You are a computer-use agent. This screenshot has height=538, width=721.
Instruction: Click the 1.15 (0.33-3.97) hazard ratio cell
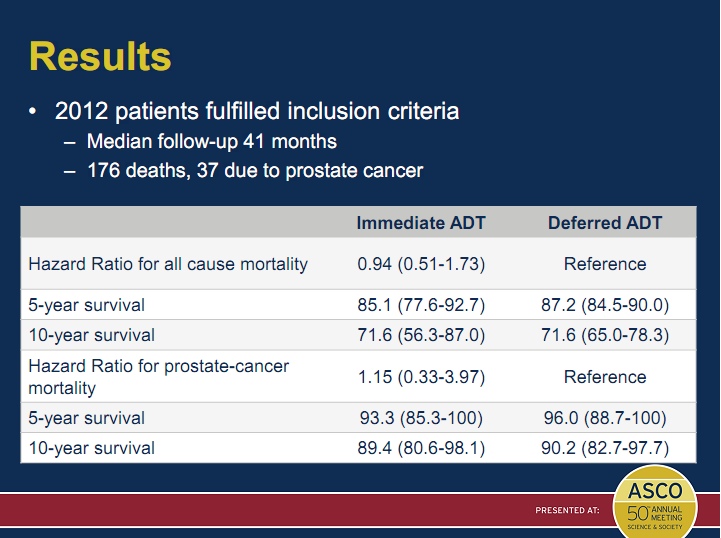(x=421, y=377)
